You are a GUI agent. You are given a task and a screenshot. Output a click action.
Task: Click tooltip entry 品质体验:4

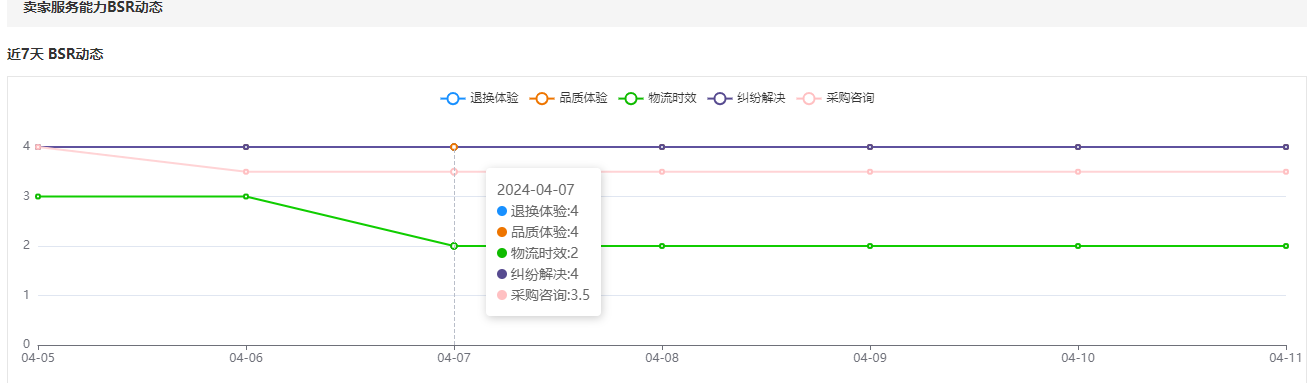(x=537, y=232)
